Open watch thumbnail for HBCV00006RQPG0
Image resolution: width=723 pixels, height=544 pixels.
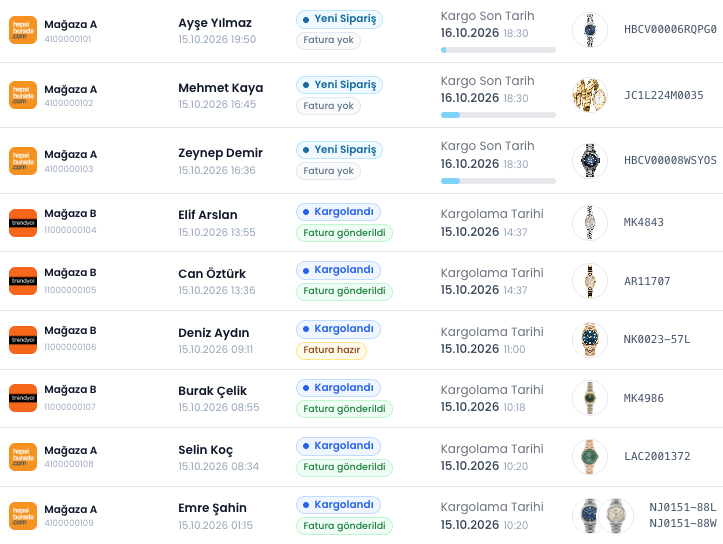[590, 30]
